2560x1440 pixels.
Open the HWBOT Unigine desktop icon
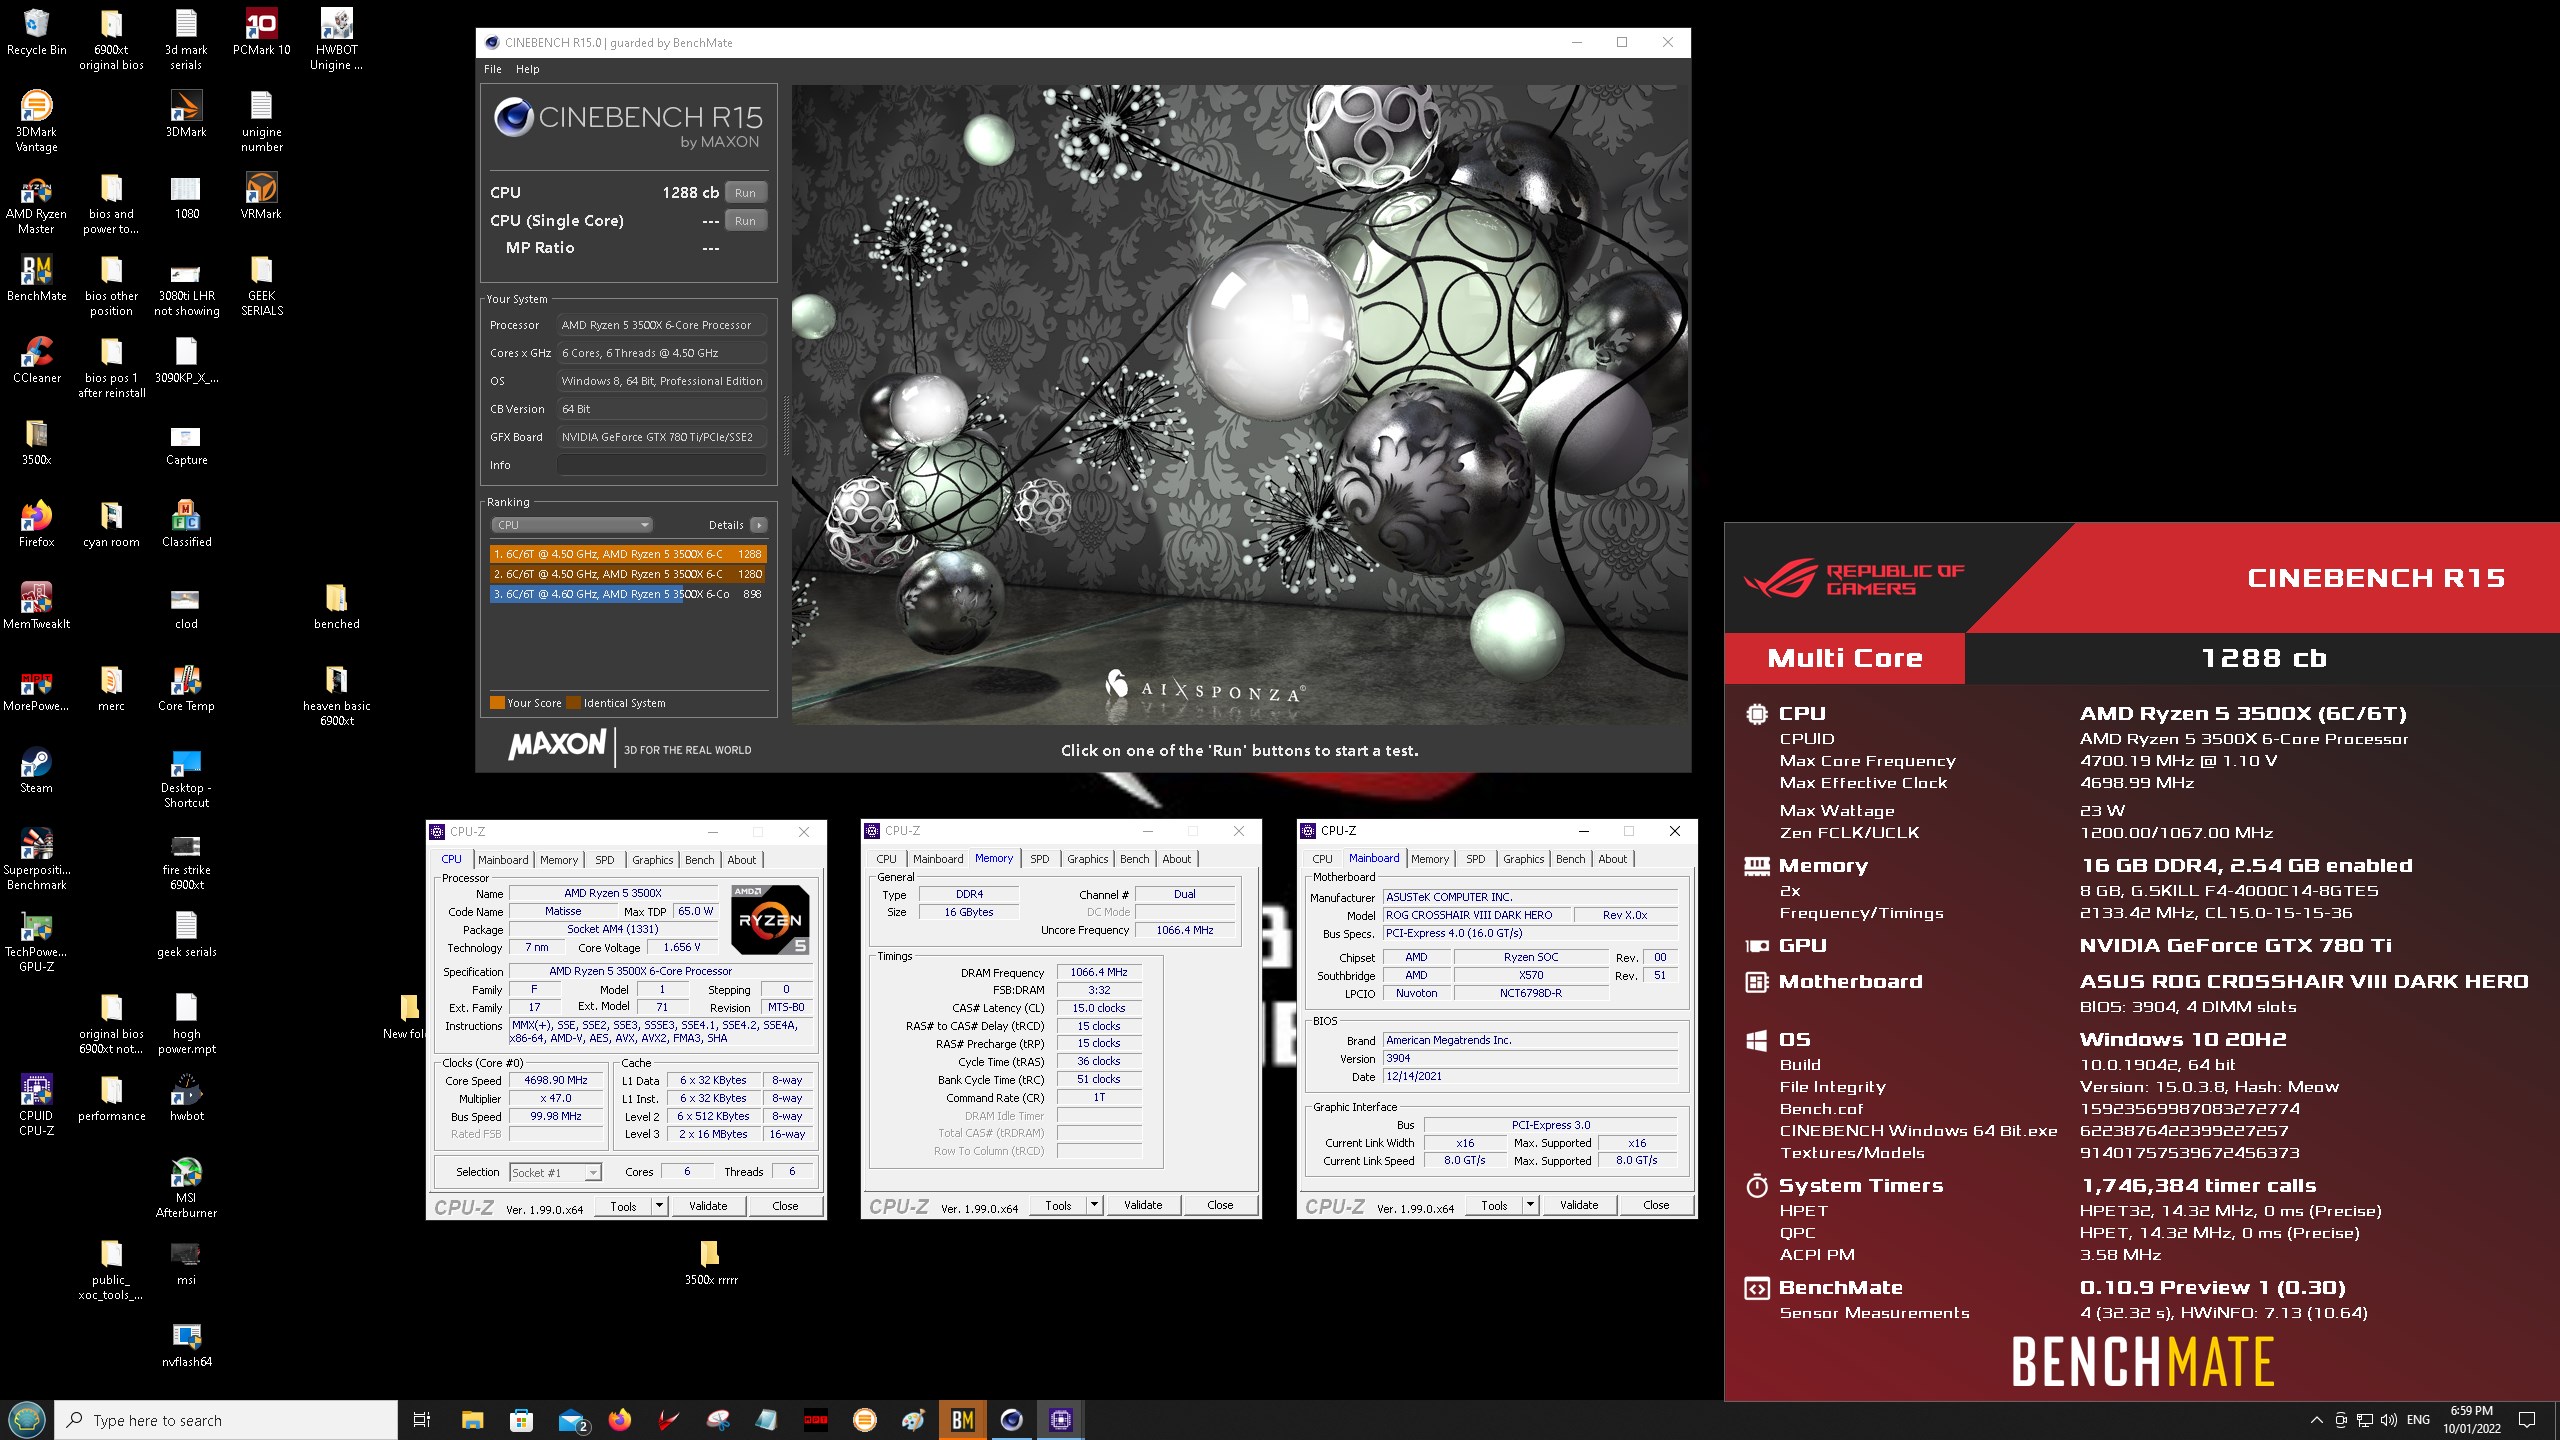click(x=336, y=39)
